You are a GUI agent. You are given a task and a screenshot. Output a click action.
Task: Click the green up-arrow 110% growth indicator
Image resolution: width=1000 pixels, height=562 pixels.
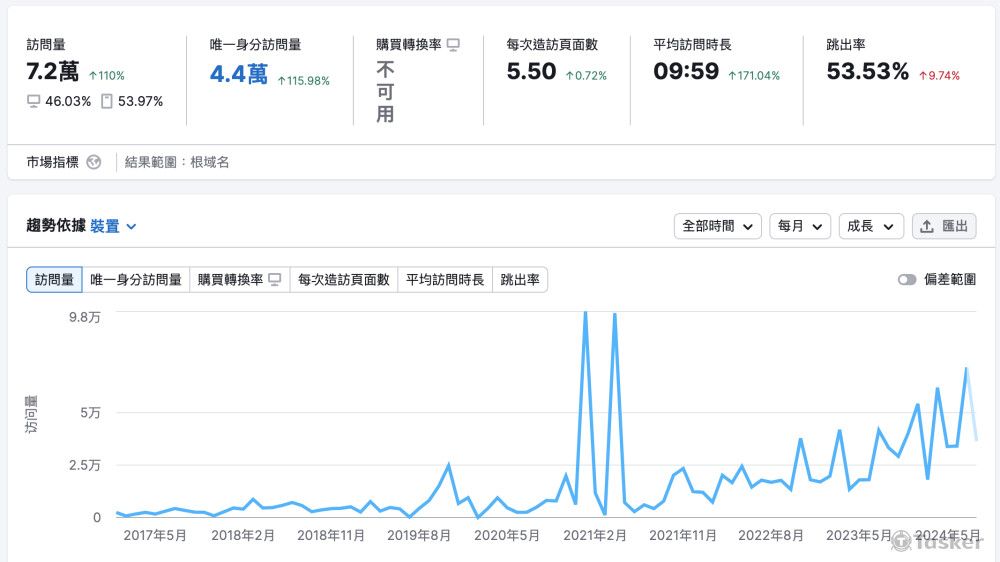click(106, 76)
